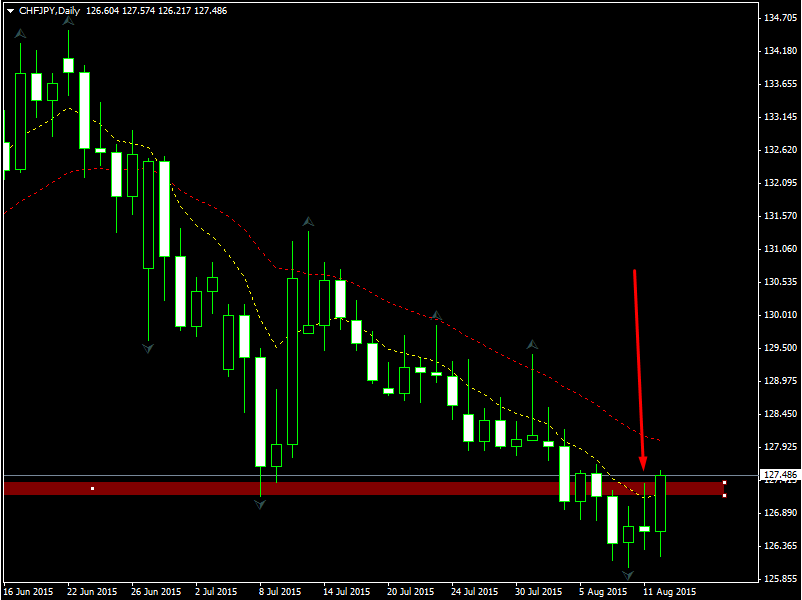802x600 pixels.
Task: Click the 22 Jun 2015 date label
Action: (x=92, y=592)
